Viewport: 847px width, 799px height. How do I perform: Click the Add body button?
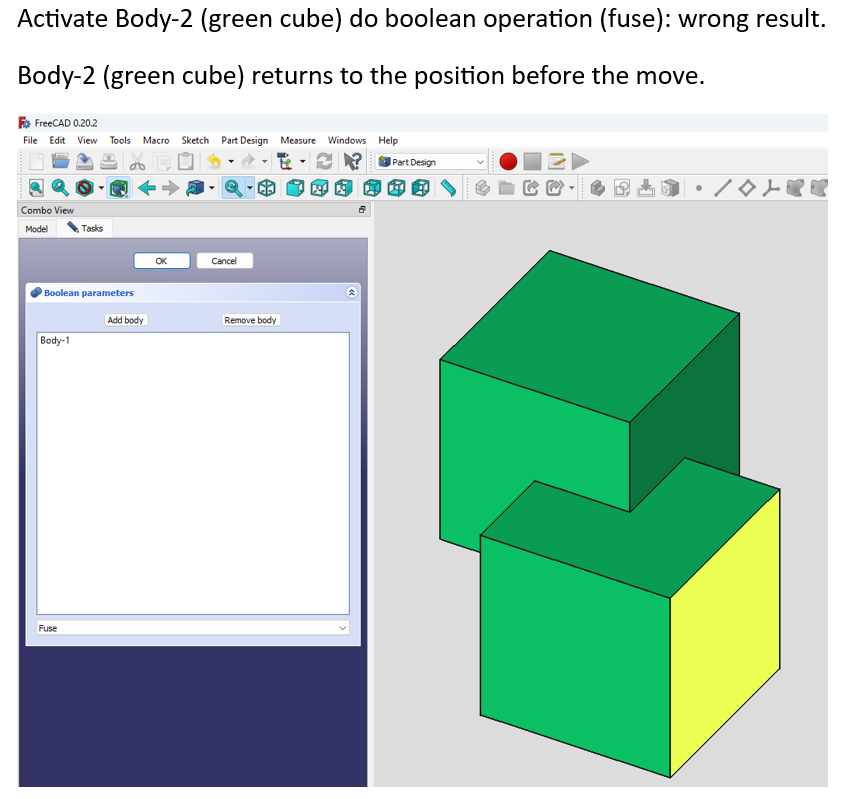tap(126, 319)
